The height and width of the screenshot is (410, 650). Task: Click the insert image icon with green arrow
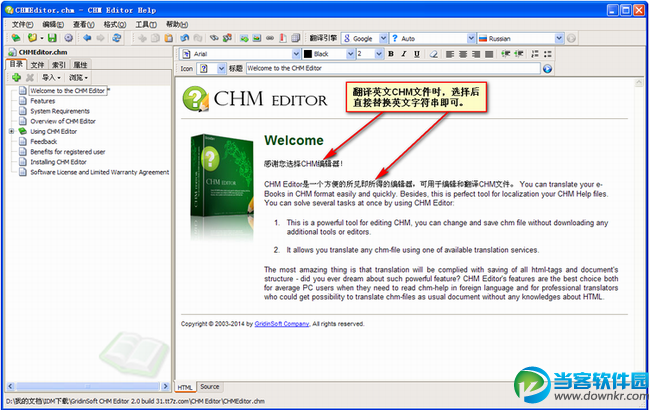[244, 38]
